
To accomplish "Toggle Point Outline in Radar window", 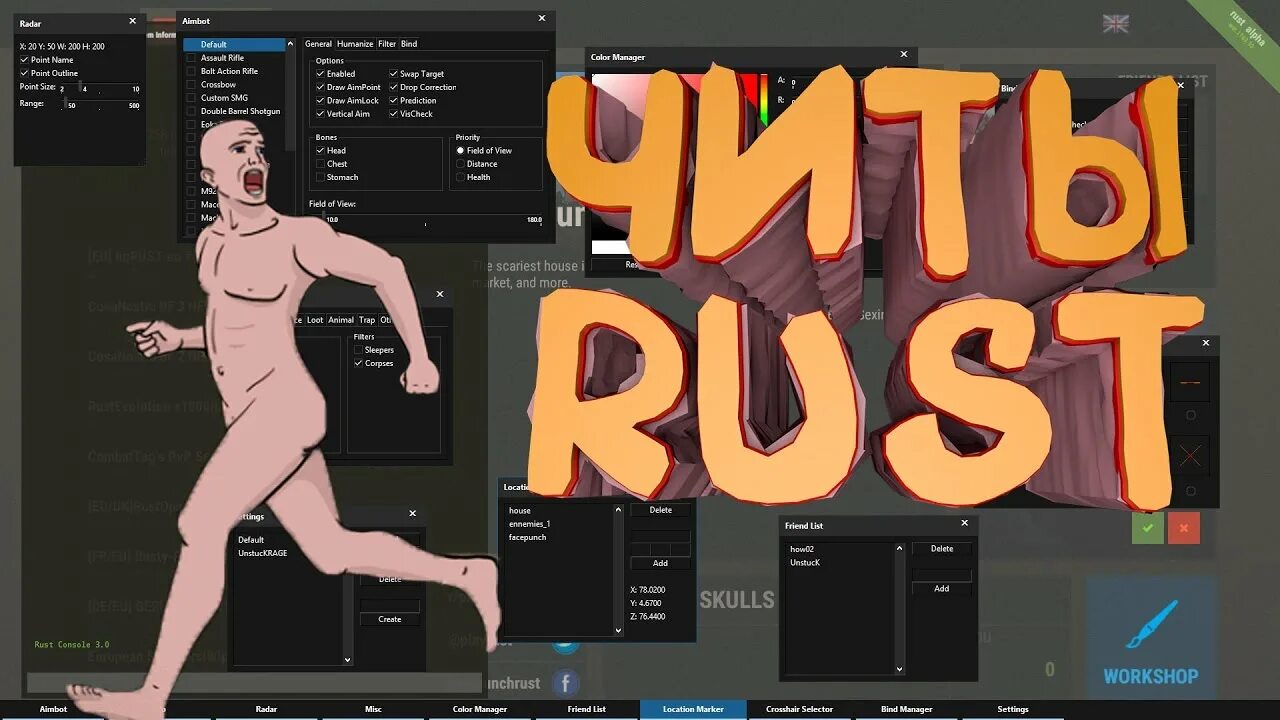I will (25, 73).
